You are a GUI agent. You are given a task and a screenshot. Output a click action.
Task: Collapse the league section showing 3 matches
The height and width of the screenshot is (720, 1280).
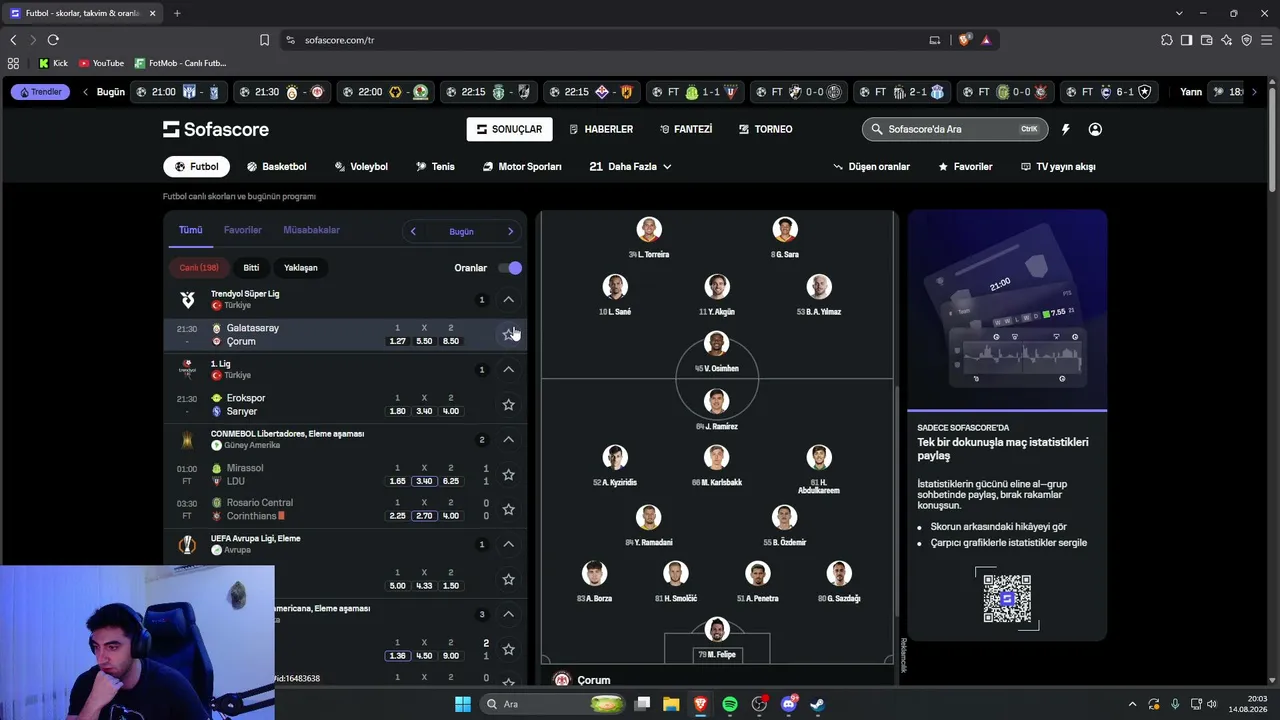[x=508, y=614]
